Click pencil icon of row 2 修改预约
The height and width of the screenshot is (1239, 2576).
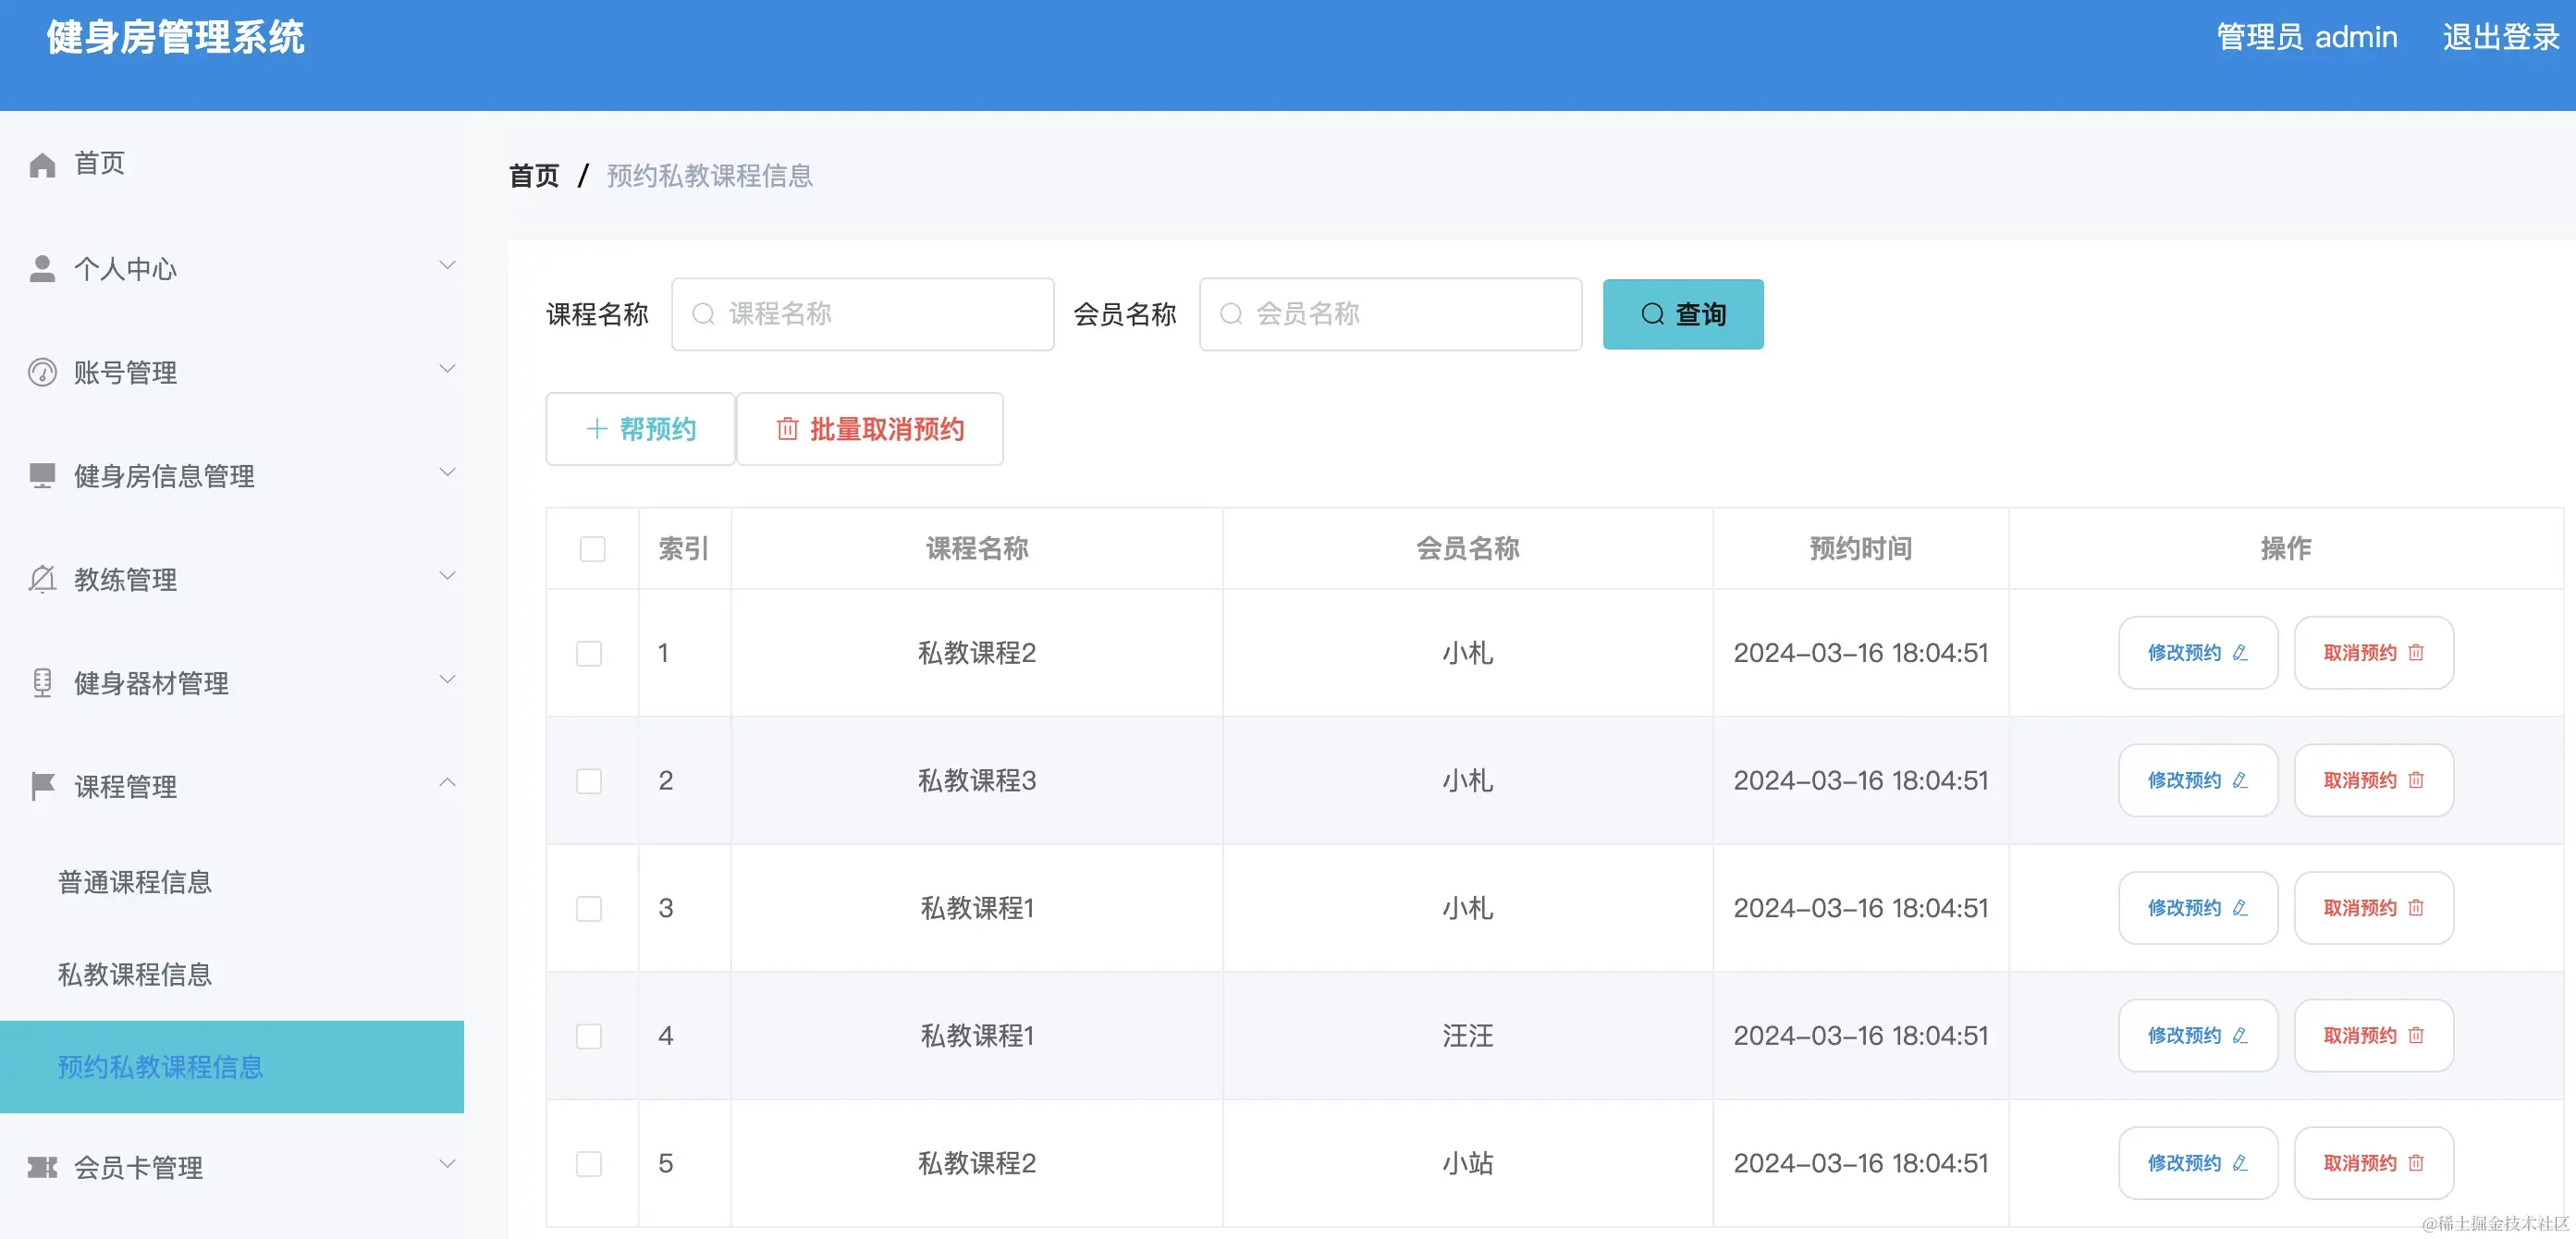(2240, 780)
